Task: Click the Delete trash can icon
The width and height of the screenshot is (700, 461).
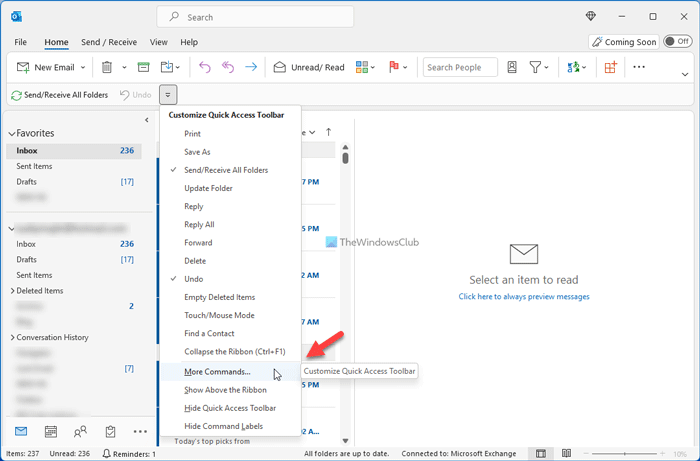Action: click(x=106, y=67)
